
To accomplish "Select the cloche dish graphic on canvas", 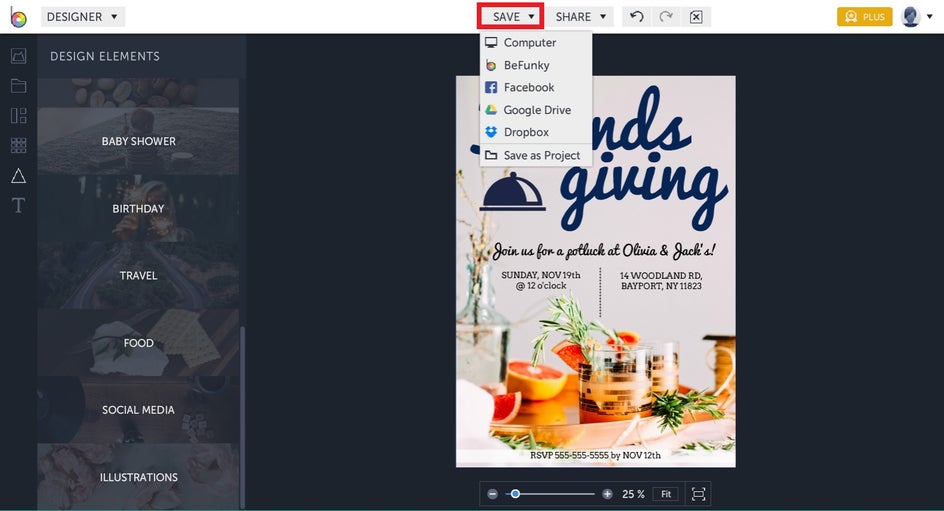I will point(512,193).
